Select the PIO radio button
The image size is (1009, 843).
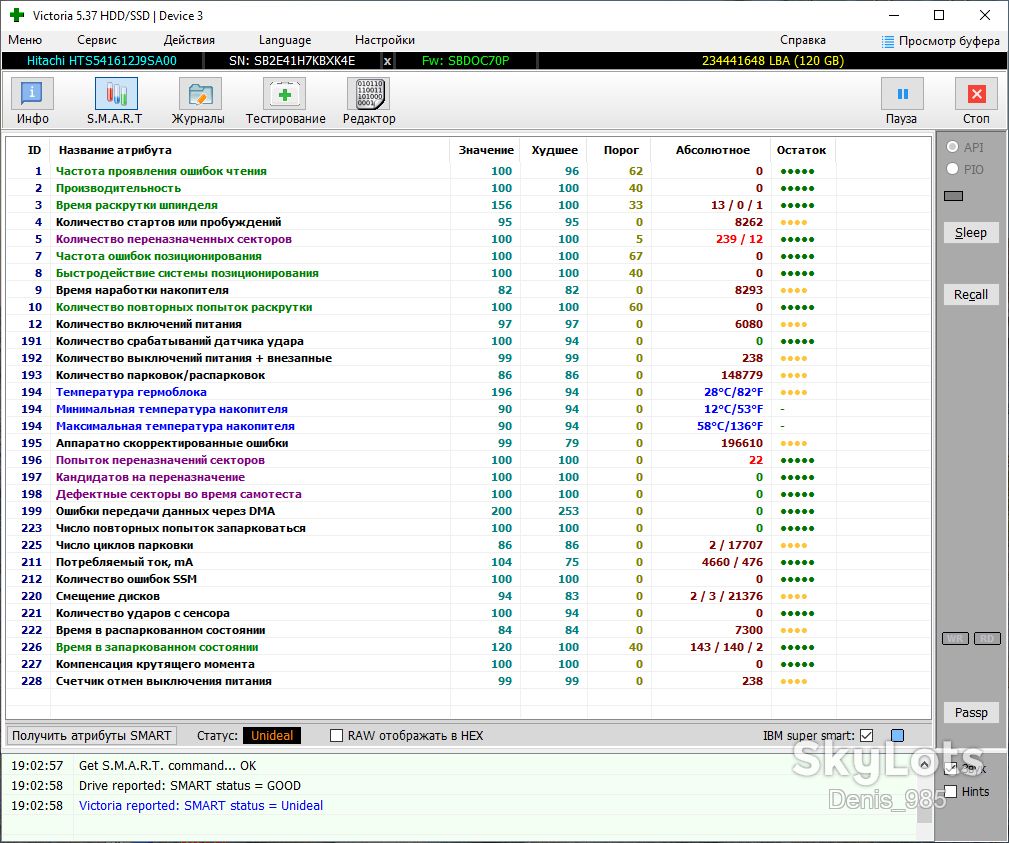(952, 169)
